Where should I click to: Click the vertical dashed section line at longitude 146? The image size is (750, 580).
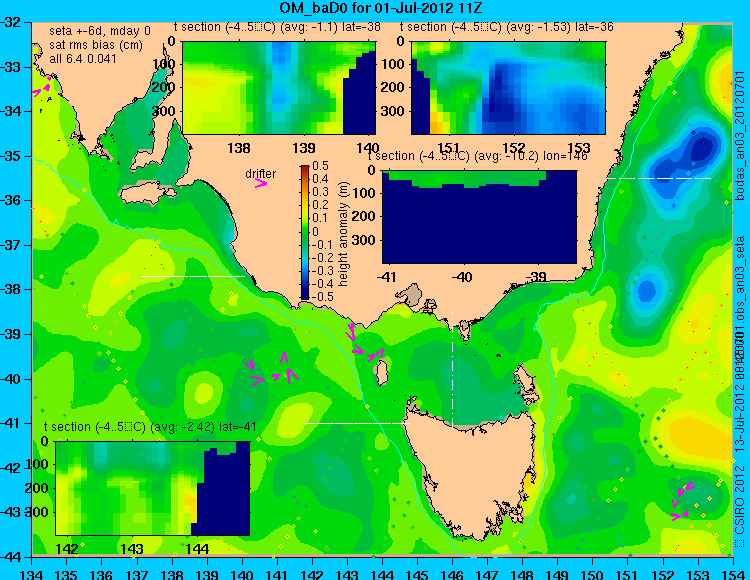coord(452,368)
